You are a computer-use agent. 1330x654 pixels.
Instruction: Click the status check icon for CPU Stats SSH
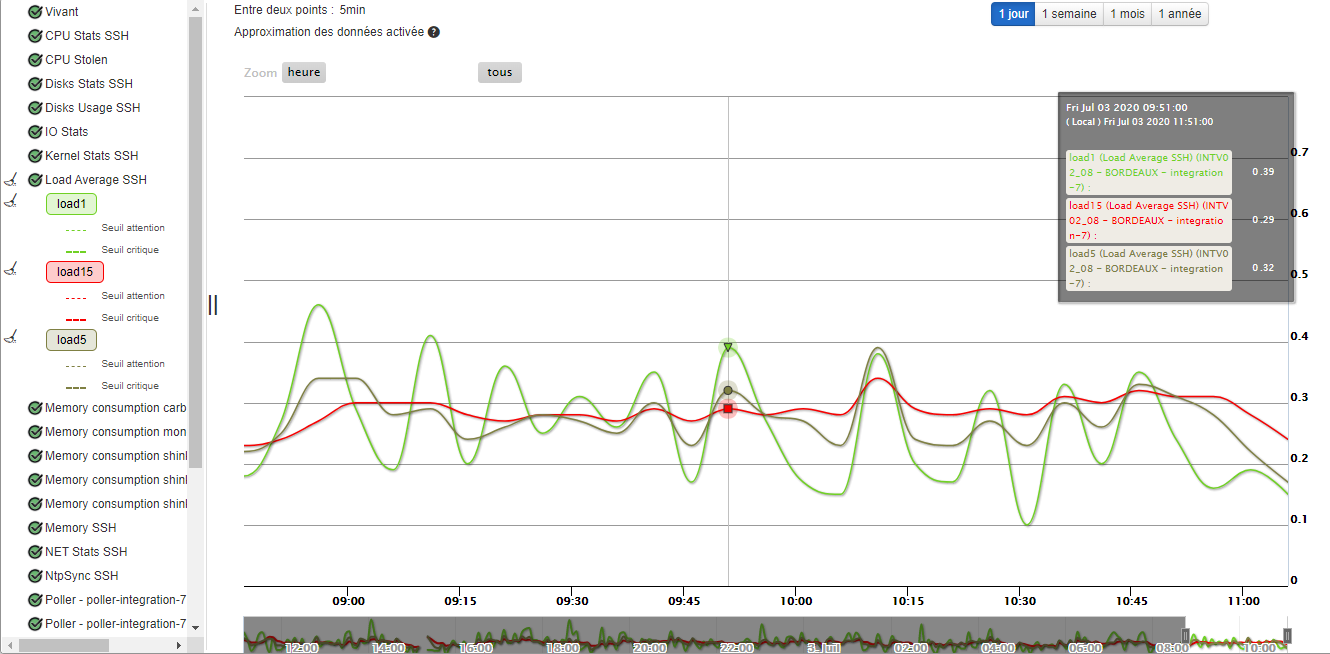click(x=35, y=36)
